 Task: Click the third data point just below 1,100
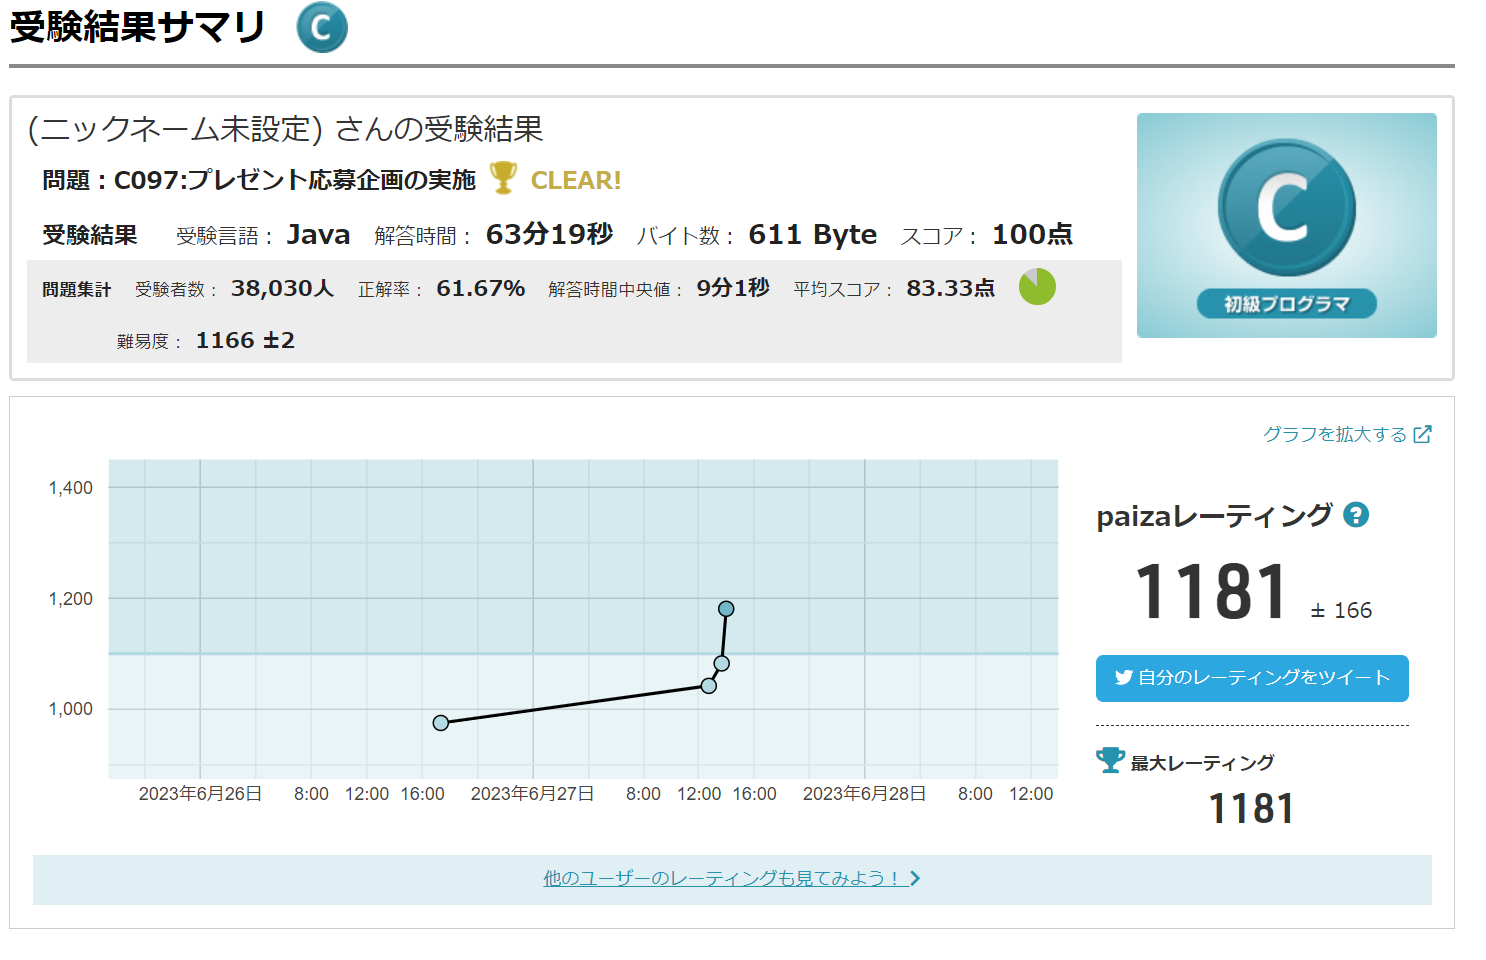721,663
